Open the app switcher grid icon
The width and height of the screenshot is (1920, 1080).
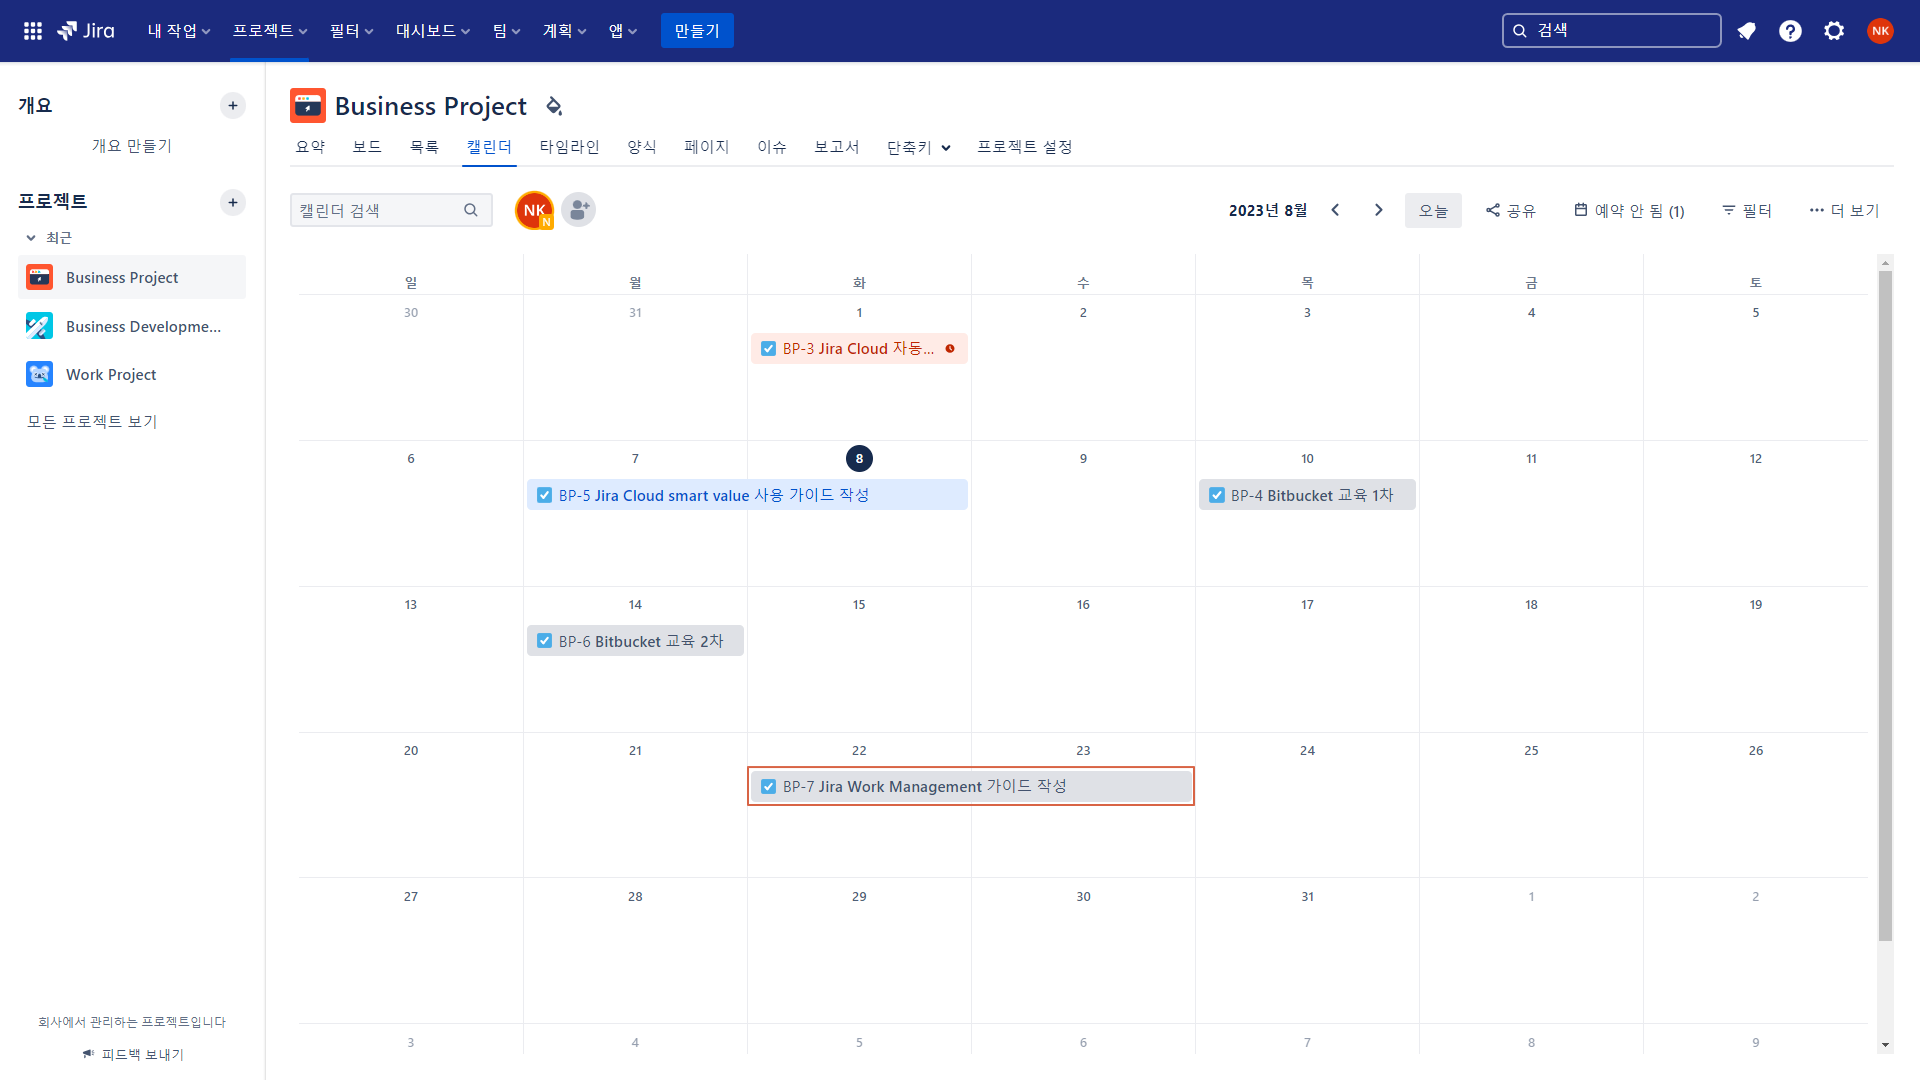click(33, 31)
